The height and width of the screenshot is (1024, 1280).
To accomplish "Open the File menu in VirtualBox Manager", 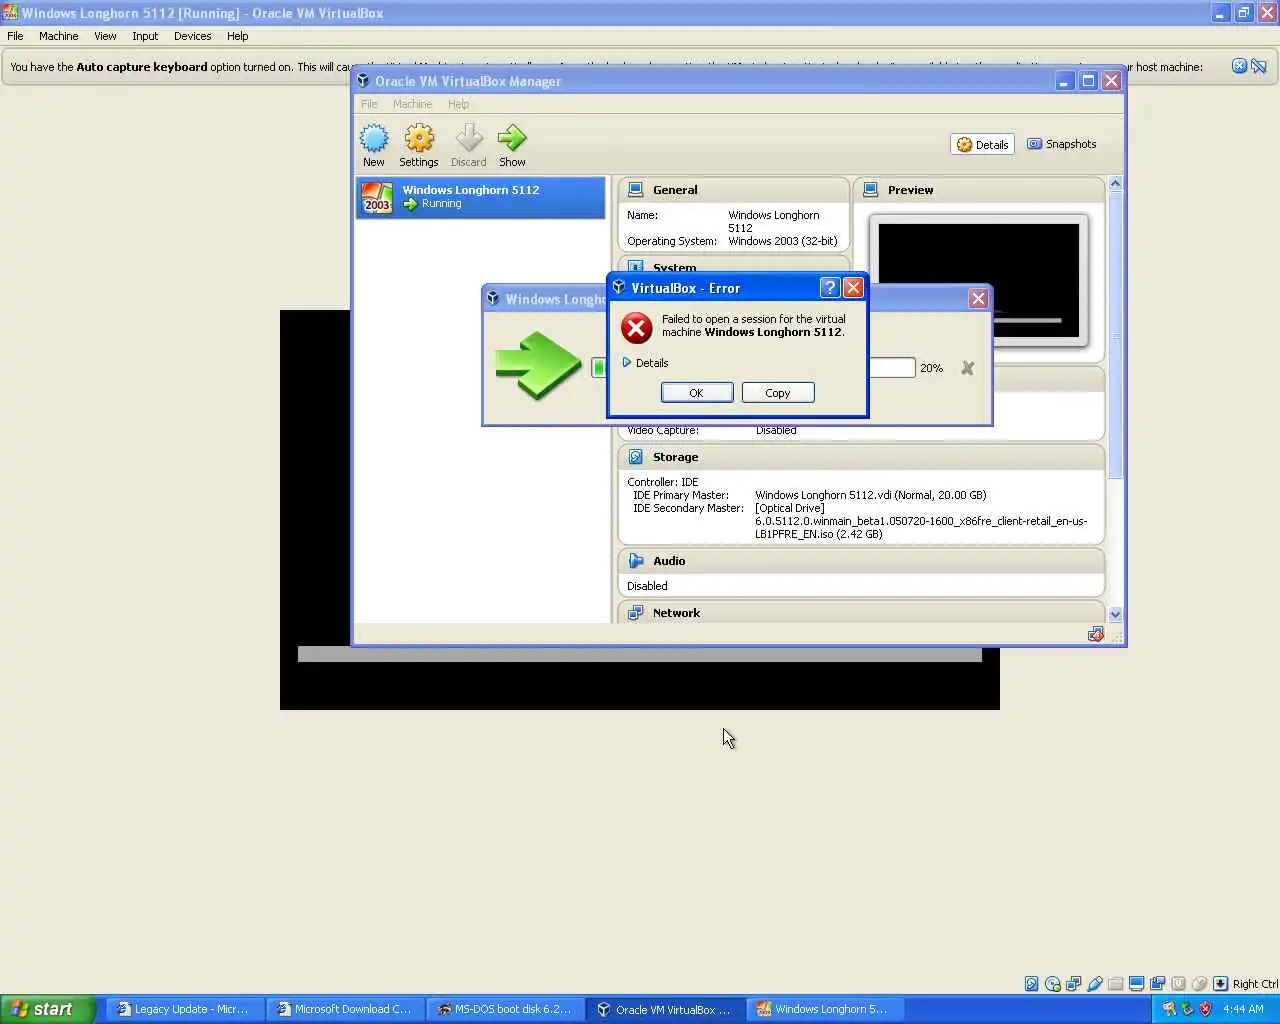I will pyautogui.click(x=369, y=104).
